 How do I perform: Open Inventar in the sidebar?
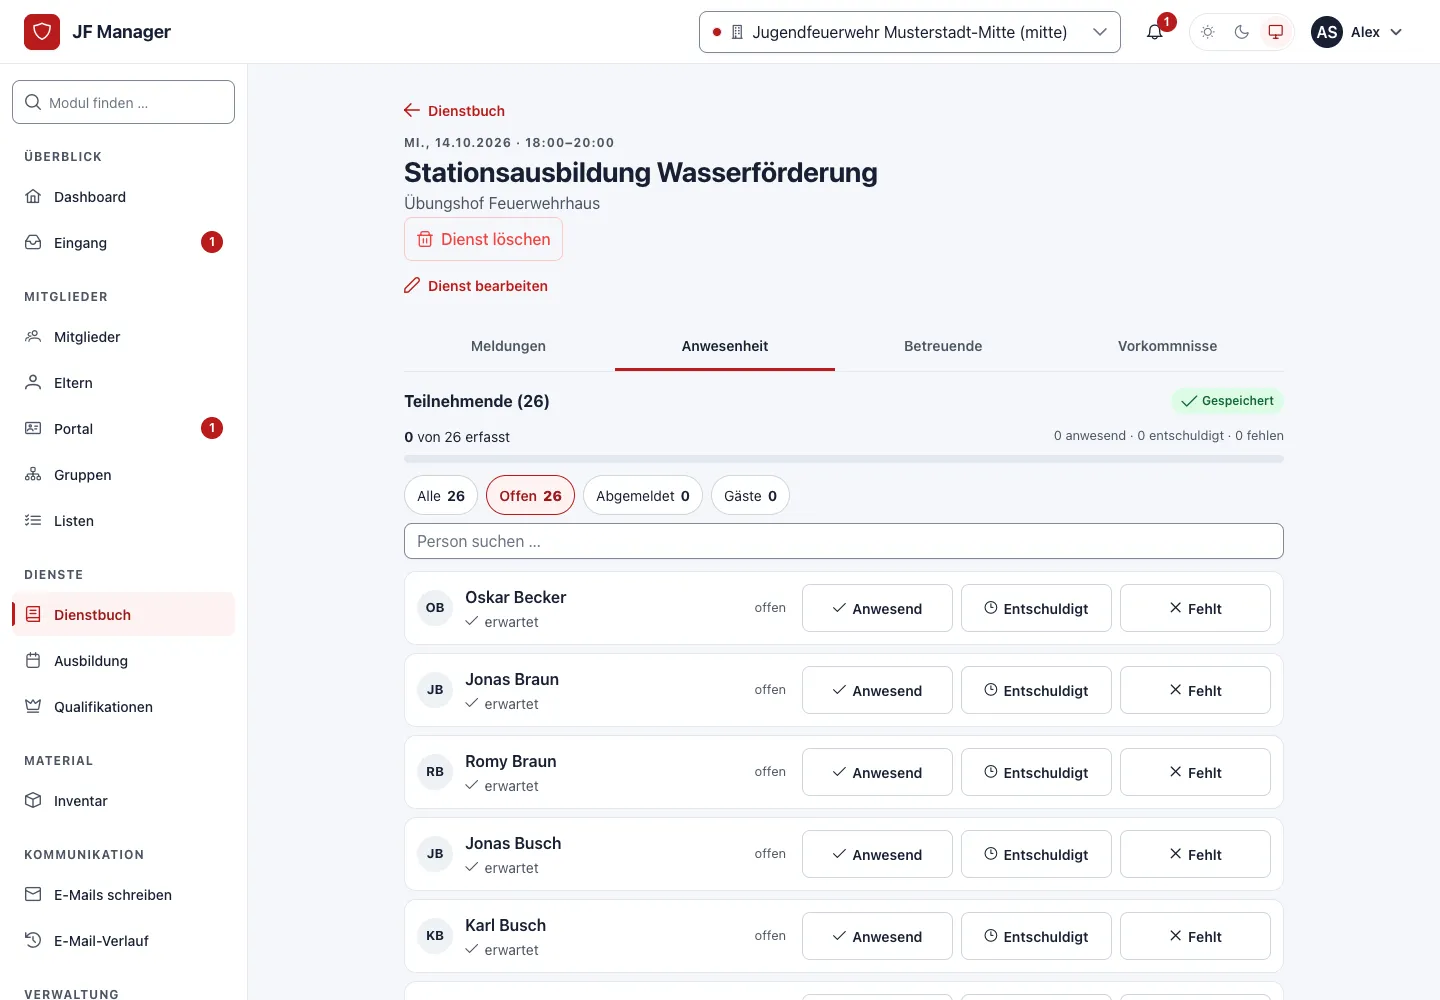(x=124, y=801)
